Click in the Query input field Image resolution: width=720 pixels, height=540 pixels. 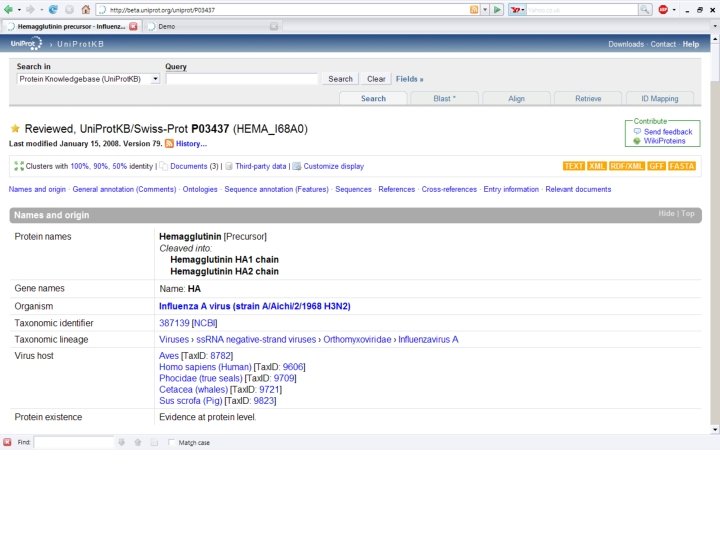242,79
